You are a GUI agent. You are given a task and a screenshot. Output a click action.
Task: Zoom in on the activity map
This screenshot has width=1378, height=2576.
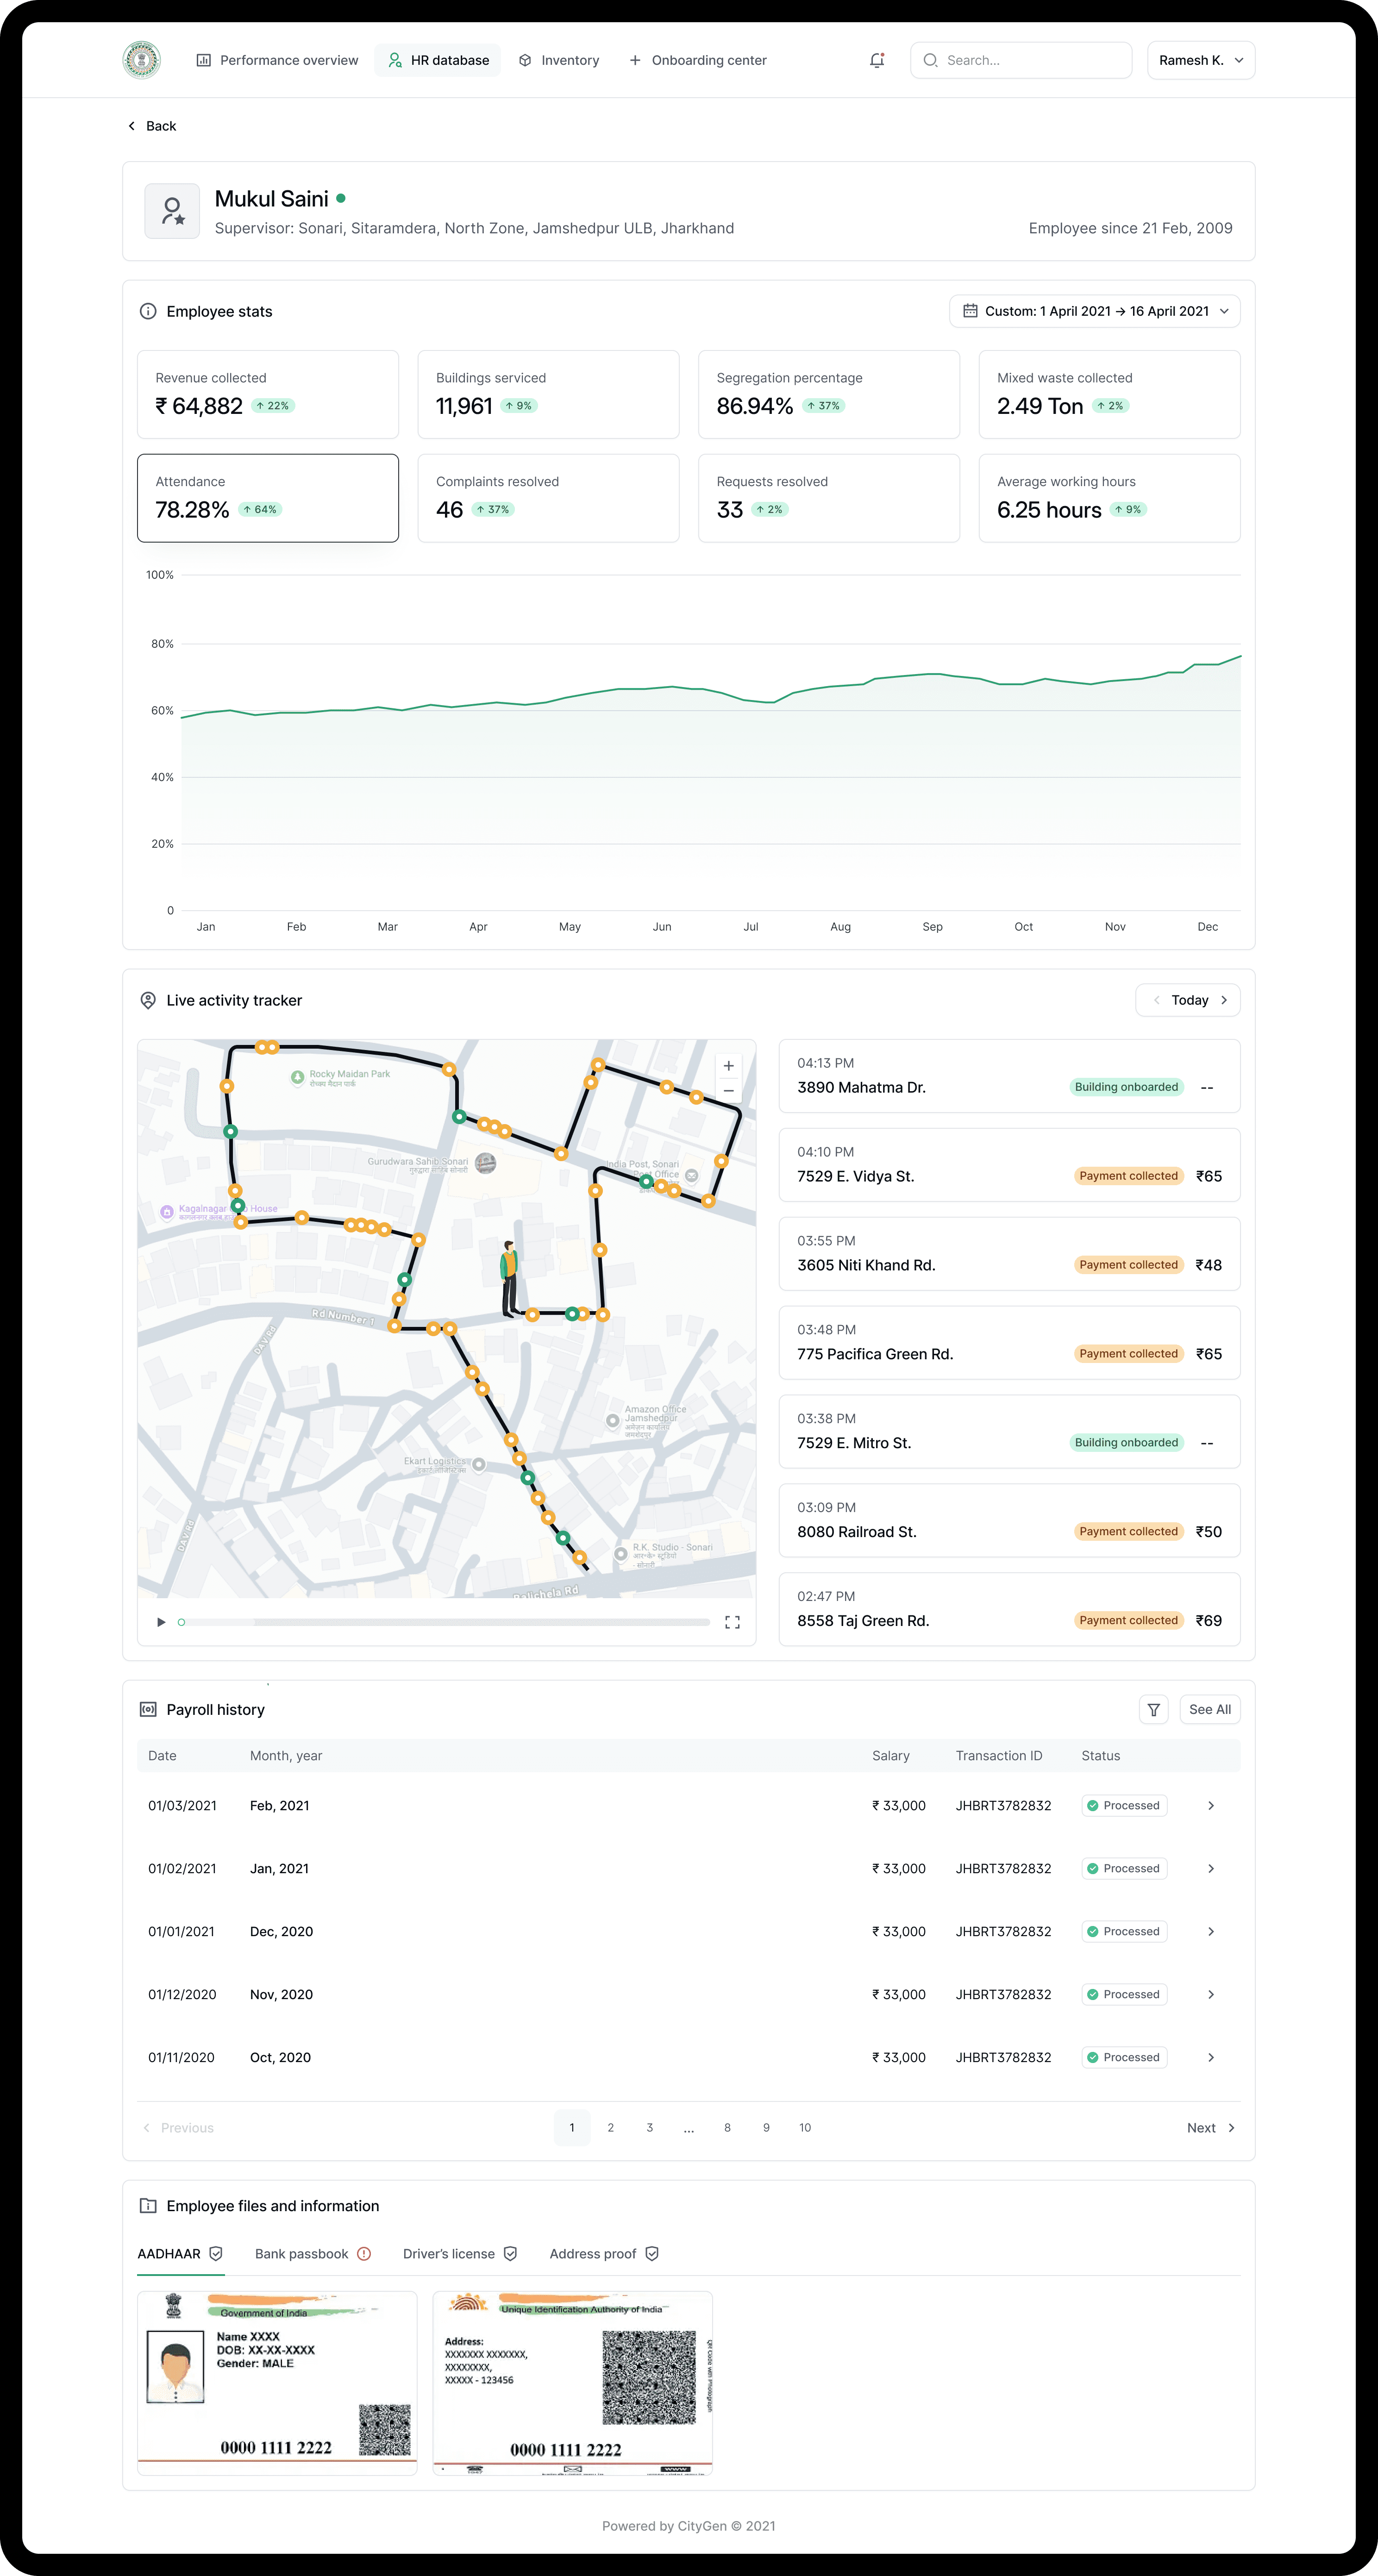(729, 1066)
